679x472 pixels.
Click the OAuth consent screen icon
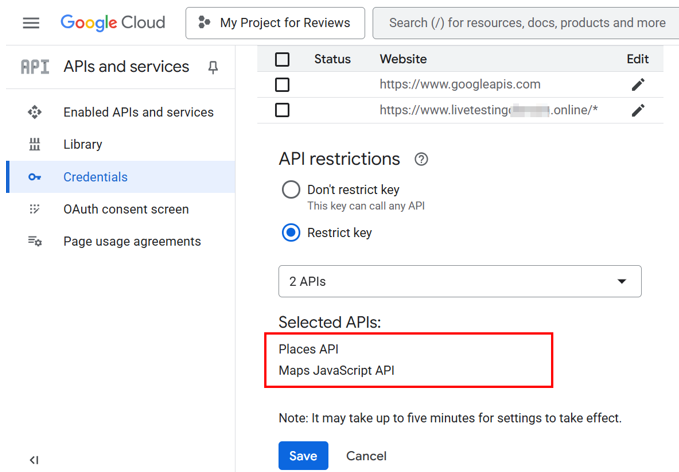pos(35,209)
